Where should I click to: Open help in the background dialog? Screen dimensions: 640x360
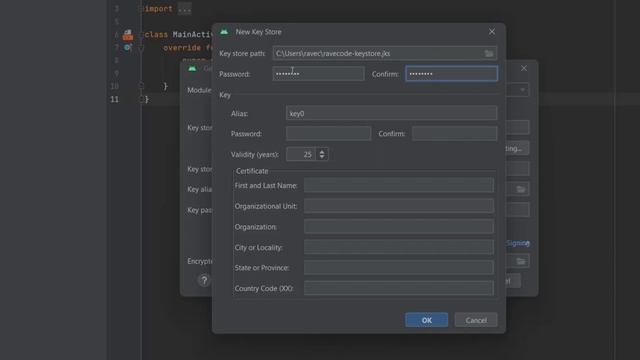pos(204,280)
